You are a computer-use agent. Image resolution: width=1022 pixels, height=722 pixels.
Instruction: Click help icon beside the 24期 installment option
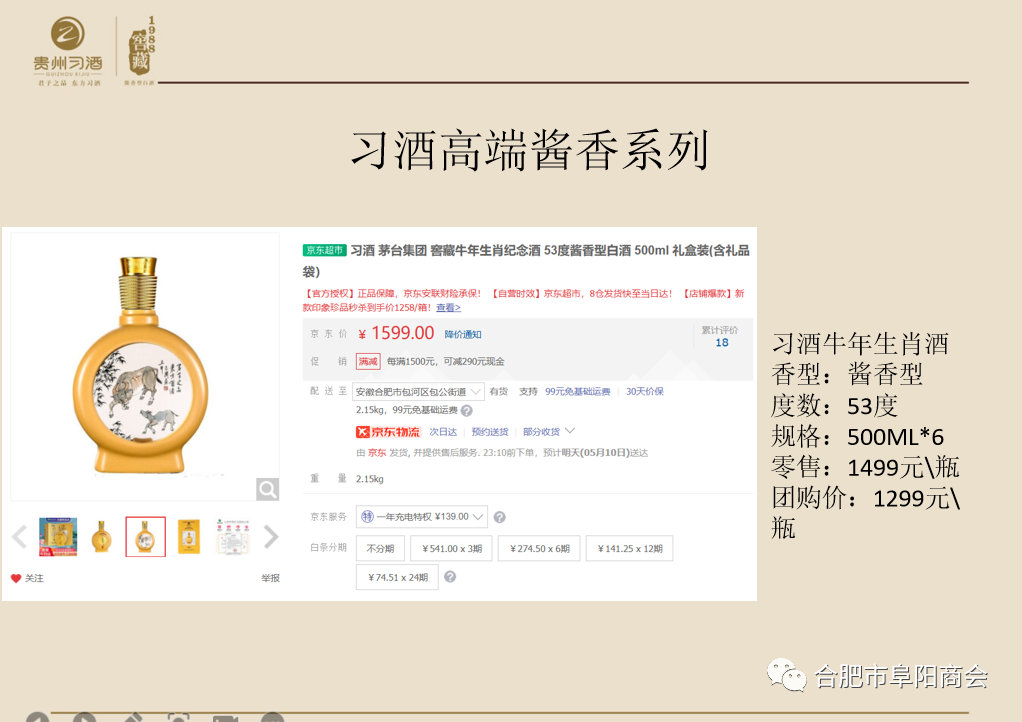(x=450, y=577)
